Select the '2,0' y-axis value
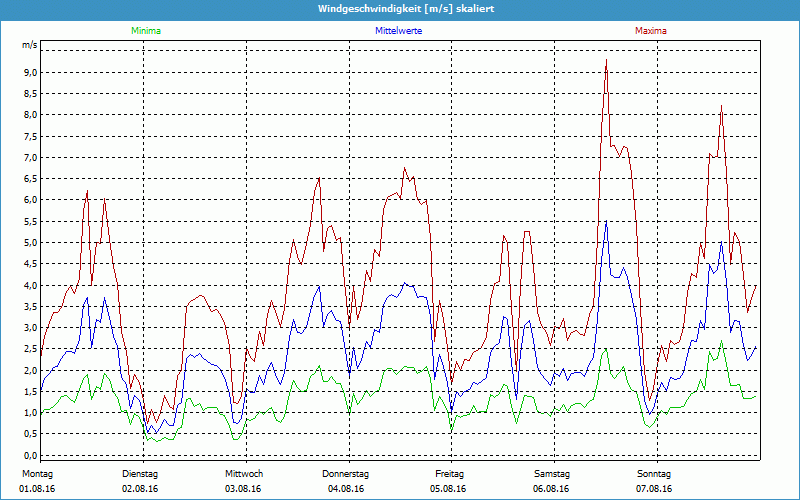Screen dimensions: 800x500 [30, 370]
